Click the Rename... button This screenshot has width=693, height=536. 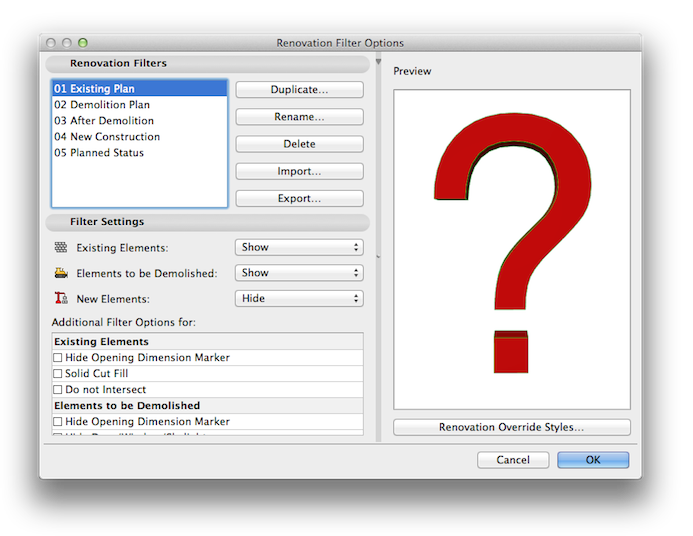click(x=299, y=117)
